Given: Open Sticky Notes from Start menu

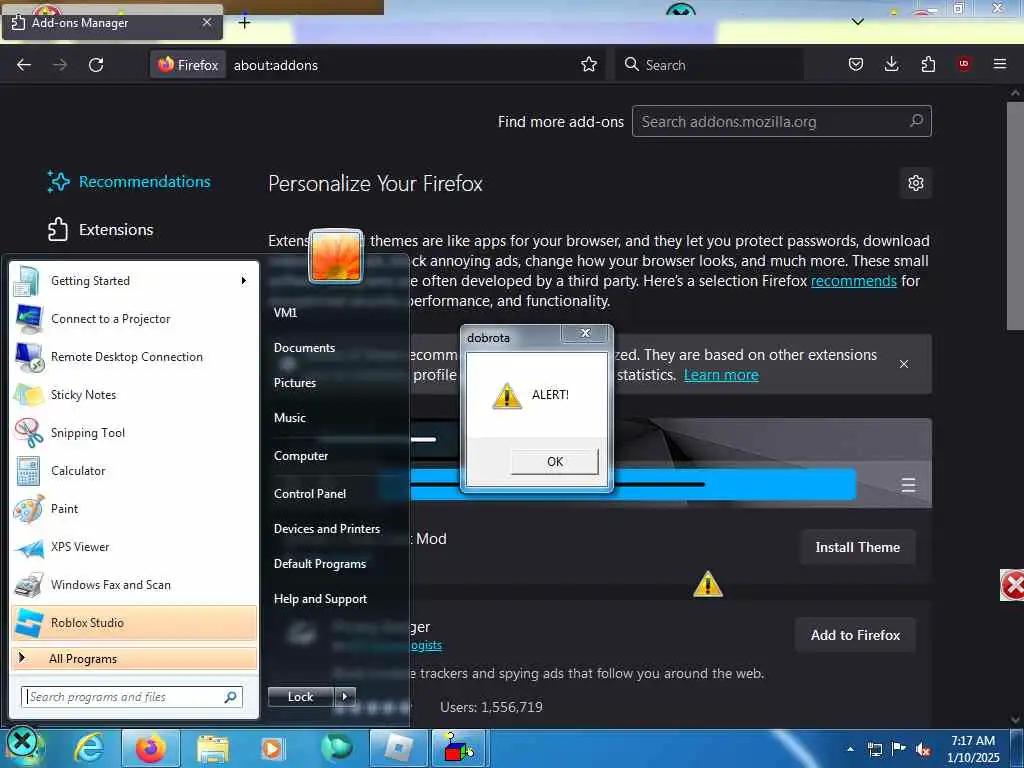Looking at the screenshot, I should [134, 394].
